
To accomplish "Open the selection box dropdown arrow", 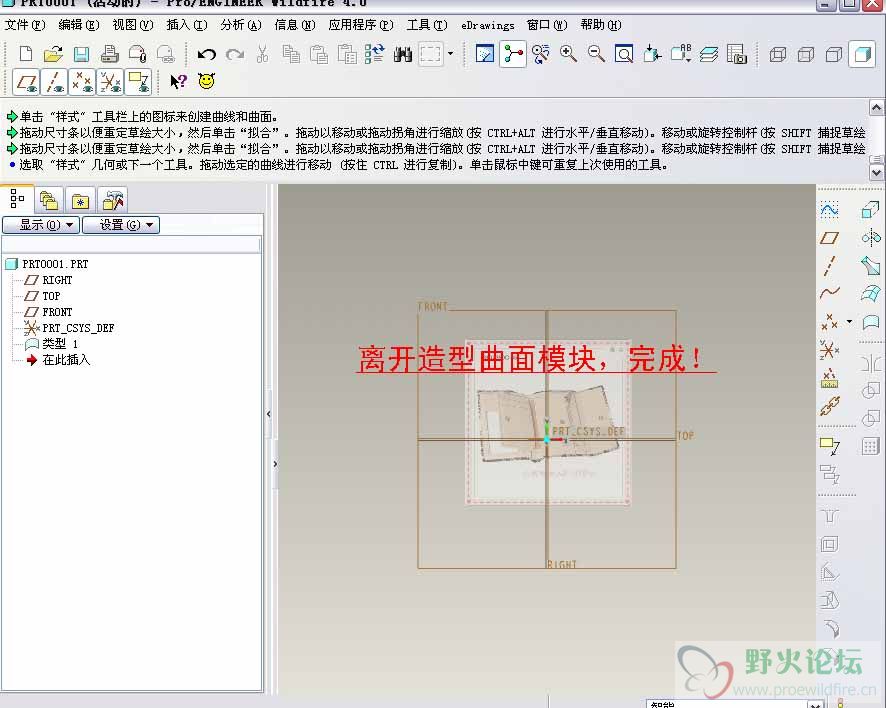I will [x=450, y=54].
